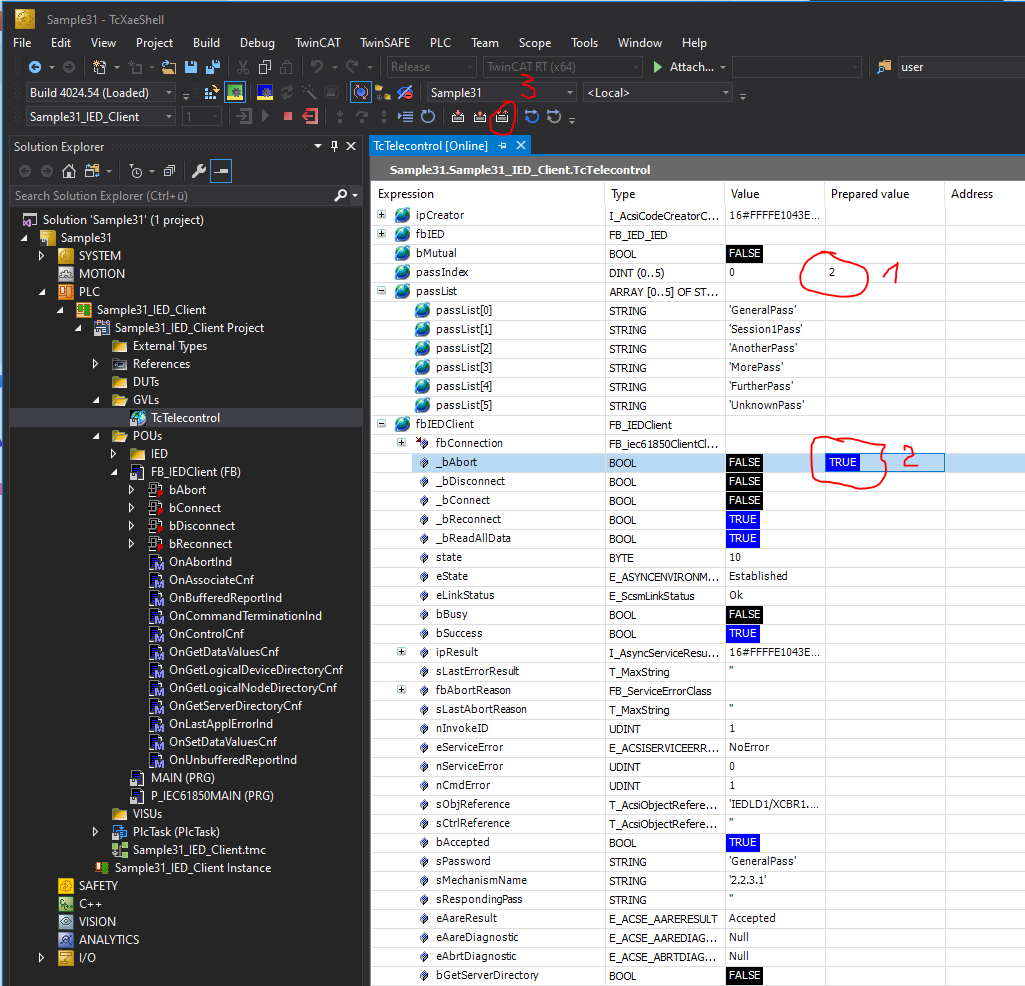Collapse the passList array row

(x=382, y=291)
